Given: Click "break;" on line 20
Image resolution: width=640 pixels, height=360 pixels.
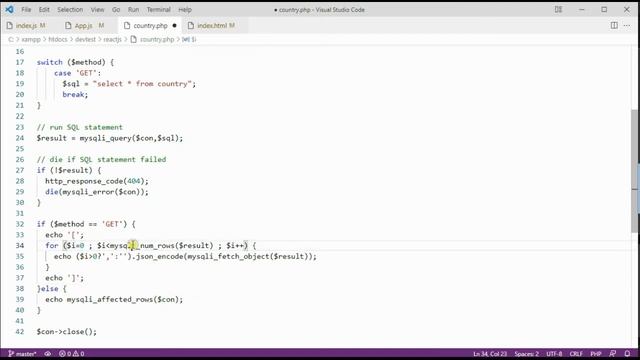Looking at the screenshot, I should (x=75, y=94).
